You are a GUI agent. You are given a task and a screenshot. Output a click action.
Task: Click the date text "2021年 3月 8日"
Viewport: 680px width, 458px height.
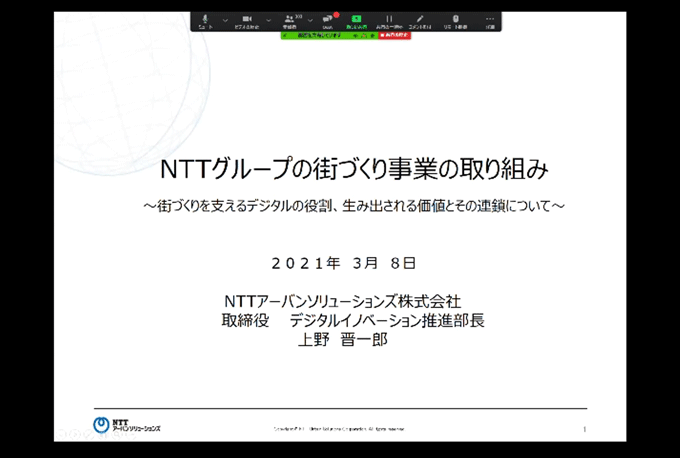point(344,263)
